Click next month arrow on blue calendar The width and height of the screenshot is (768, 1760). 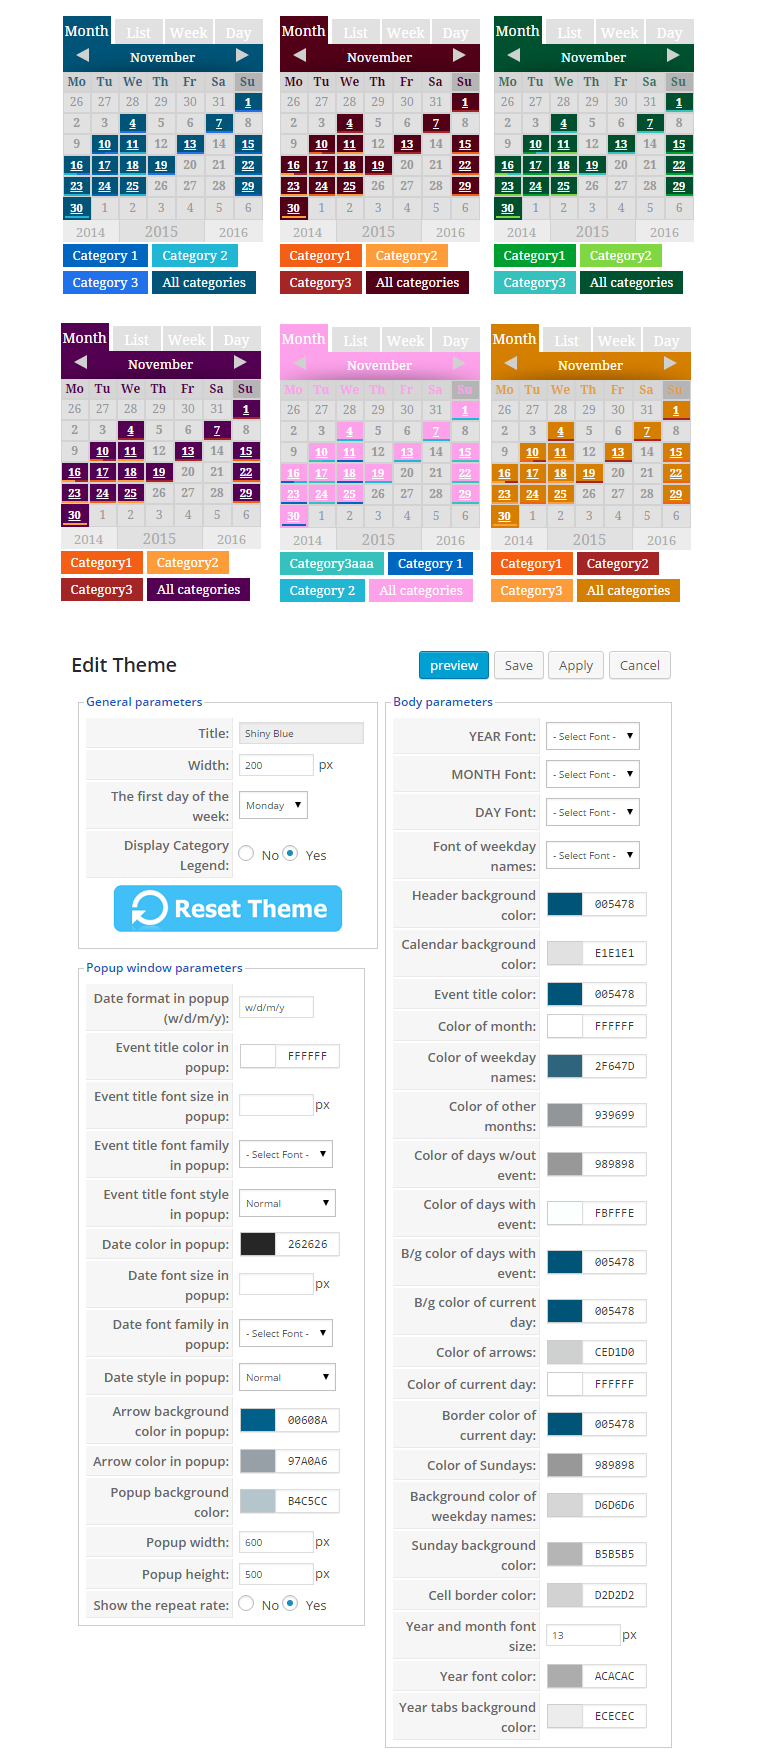(242, 56)
